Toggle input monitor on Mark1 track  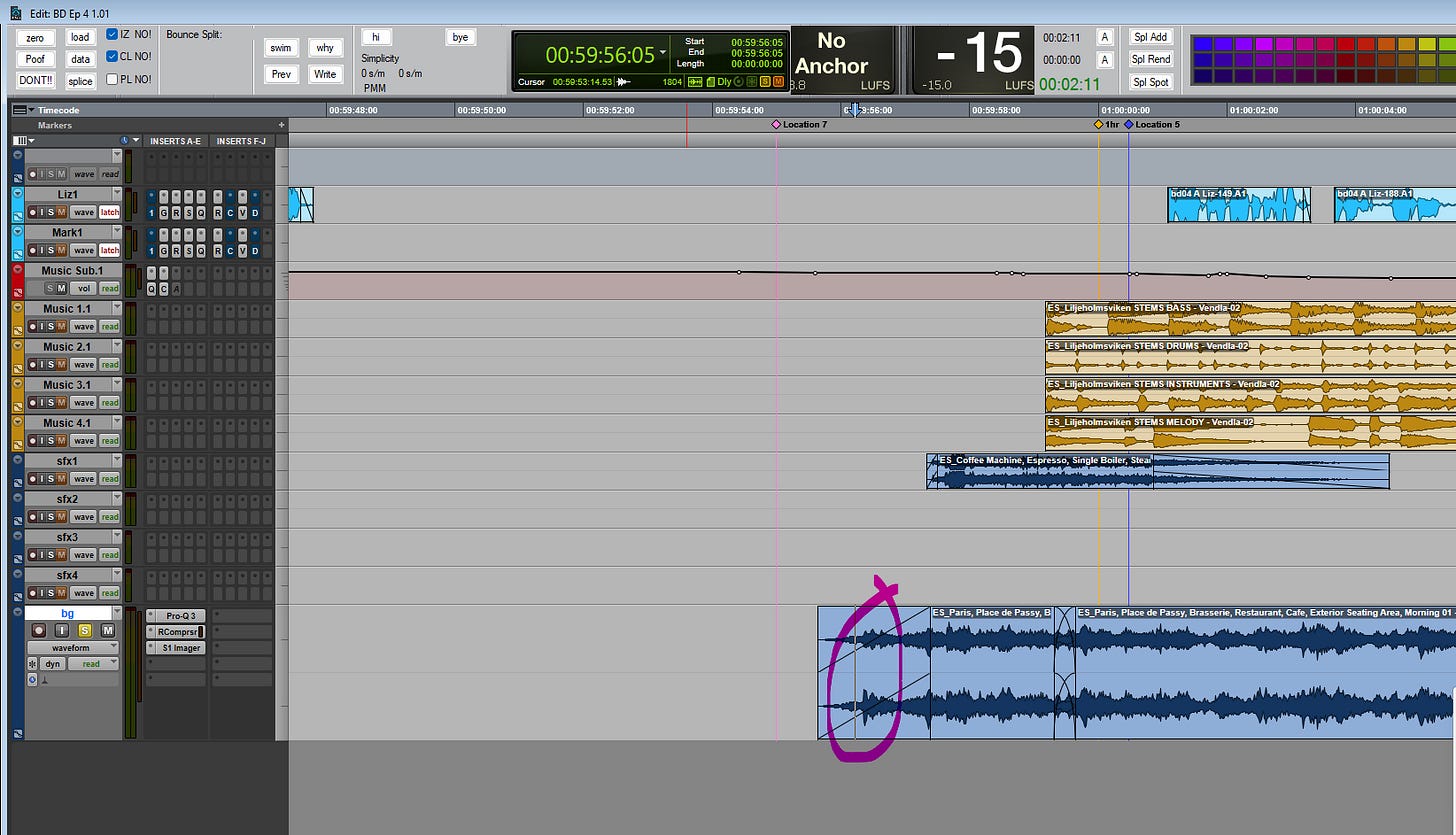[41, 250]
